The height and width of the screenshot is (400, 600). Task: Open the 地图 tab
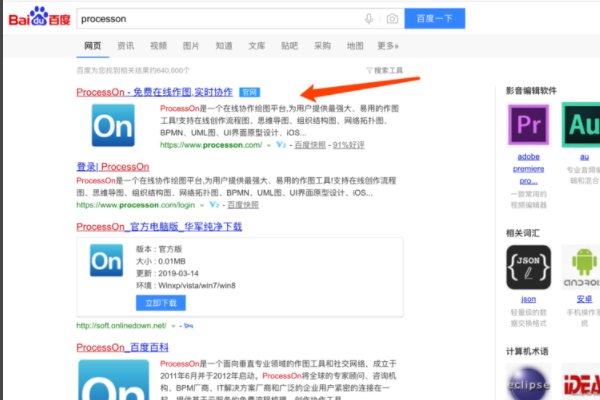[355, 46]
